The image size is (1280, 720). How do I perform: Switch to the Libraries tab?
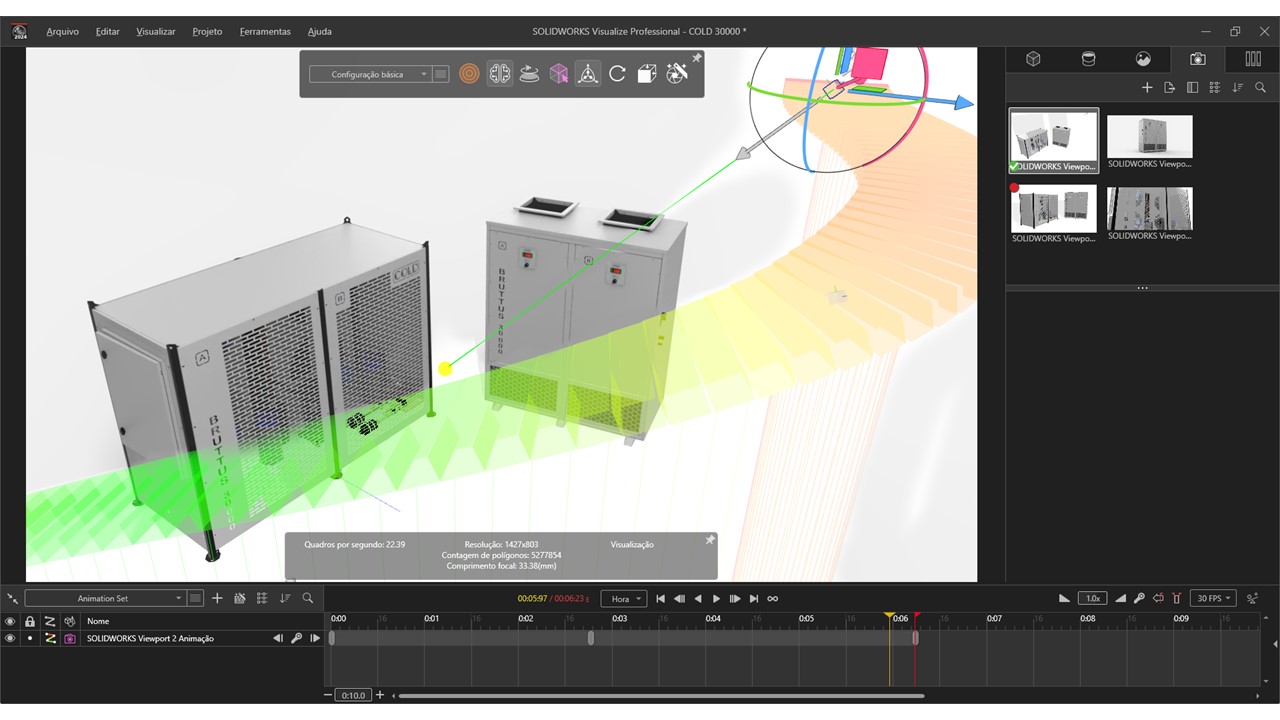1253,59
